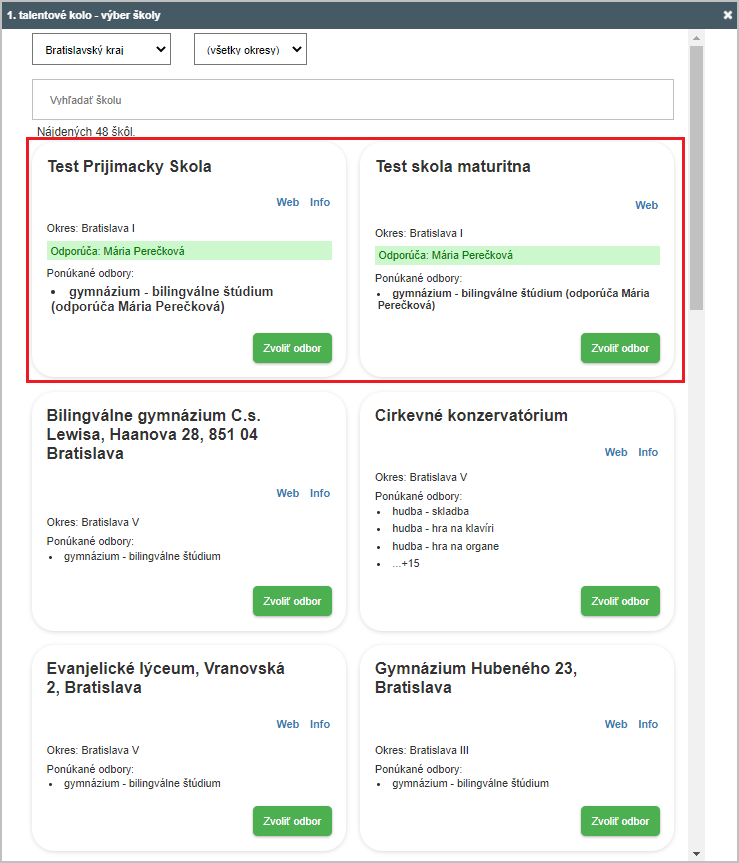
Task: Choose Zvoliť odbor for Test Prijimacky Skola
Action: coord(292,348)
